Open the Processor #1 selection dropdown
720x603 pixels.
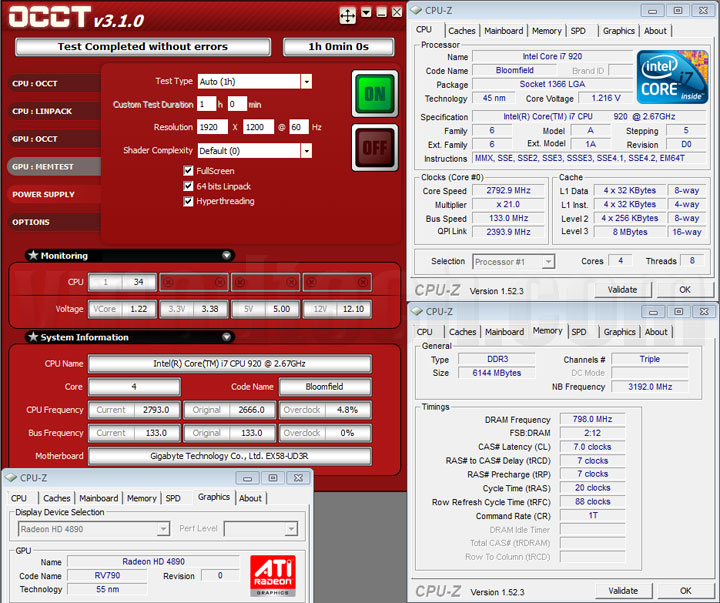click(x=548, y=262)
